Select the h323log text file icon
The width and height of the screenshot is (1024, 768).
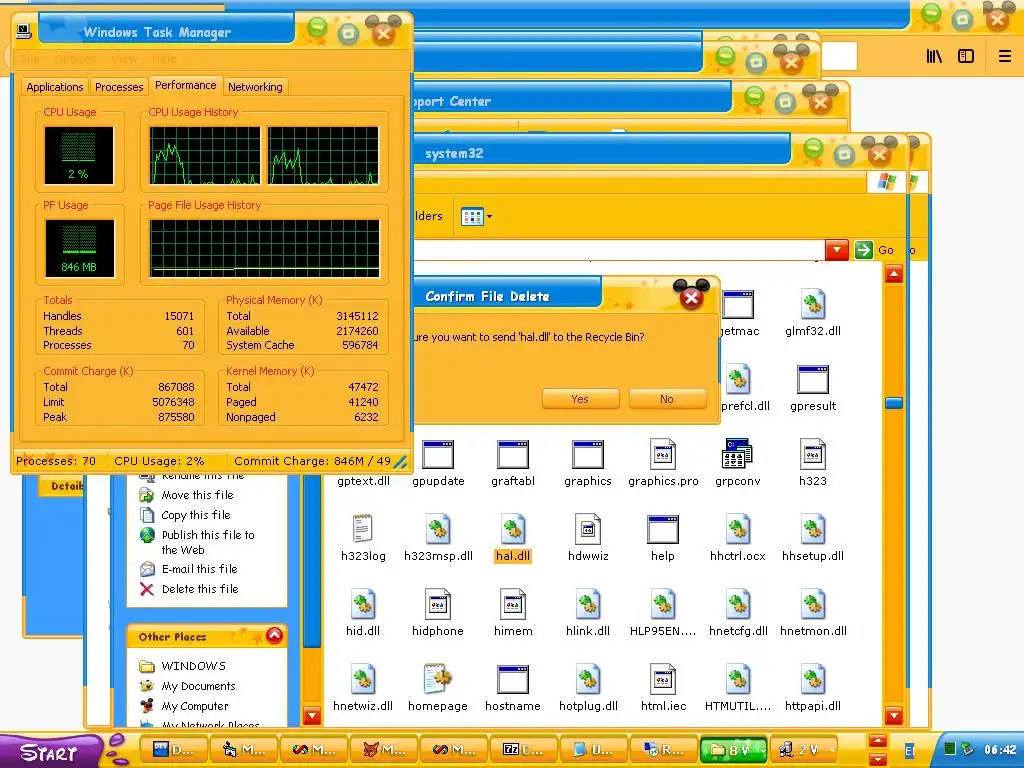[x=362, y=529]
